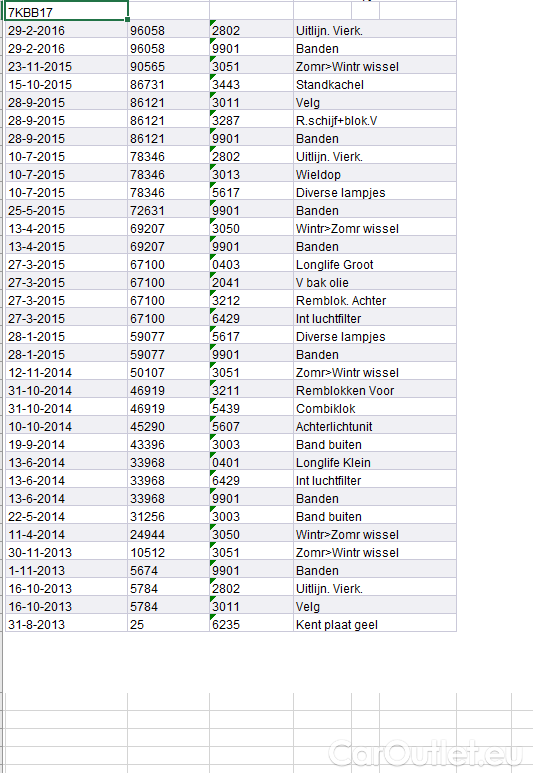
Task: Select mileage cell 90565
Action: point(168,66)
